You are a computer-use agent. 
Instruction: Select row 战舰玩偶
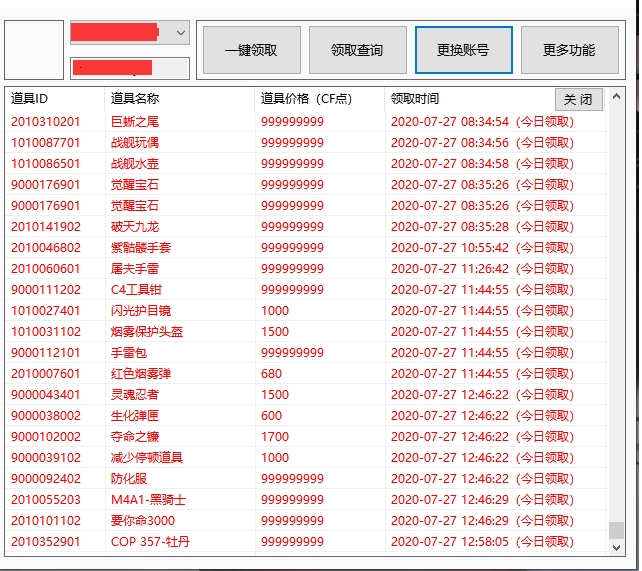(305, 142)
